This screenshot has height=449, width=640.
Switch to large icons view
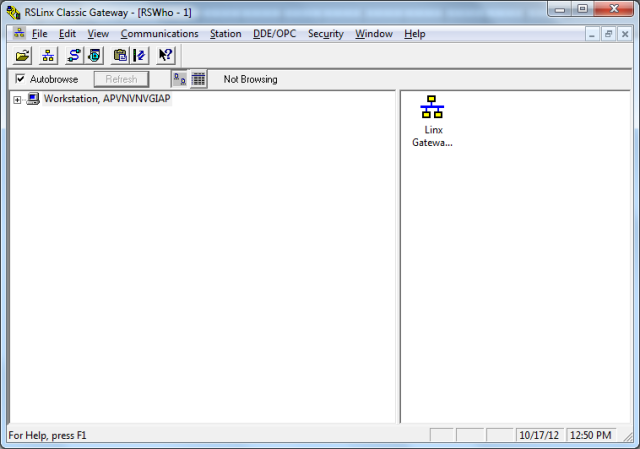pyautogui.click(x=180, y=79)
